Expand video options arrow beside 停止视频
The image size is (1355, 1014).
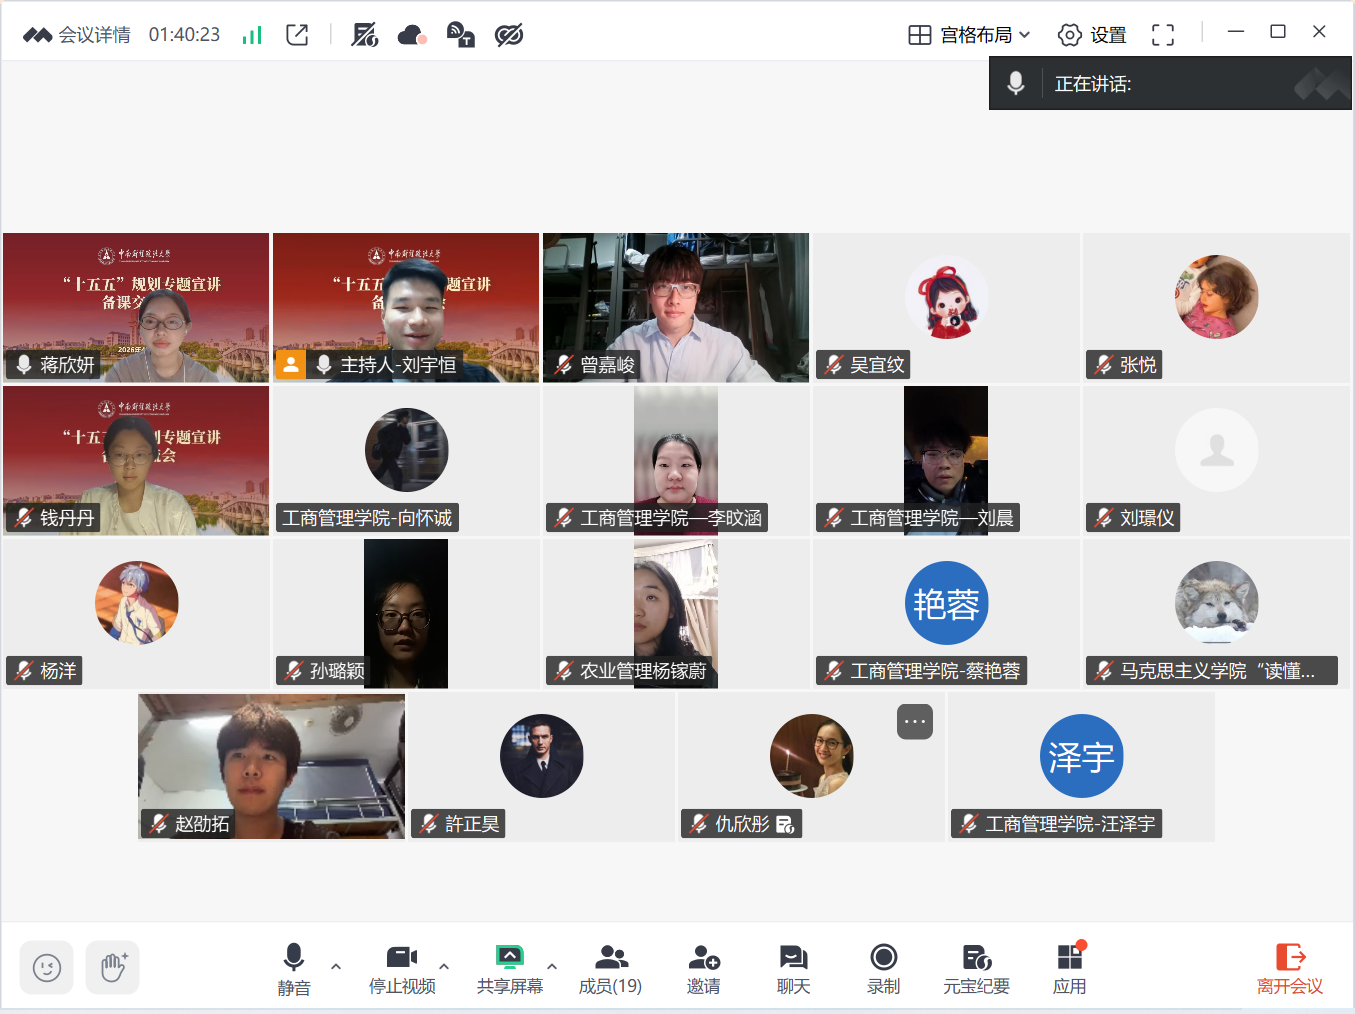tap(444, 966)
